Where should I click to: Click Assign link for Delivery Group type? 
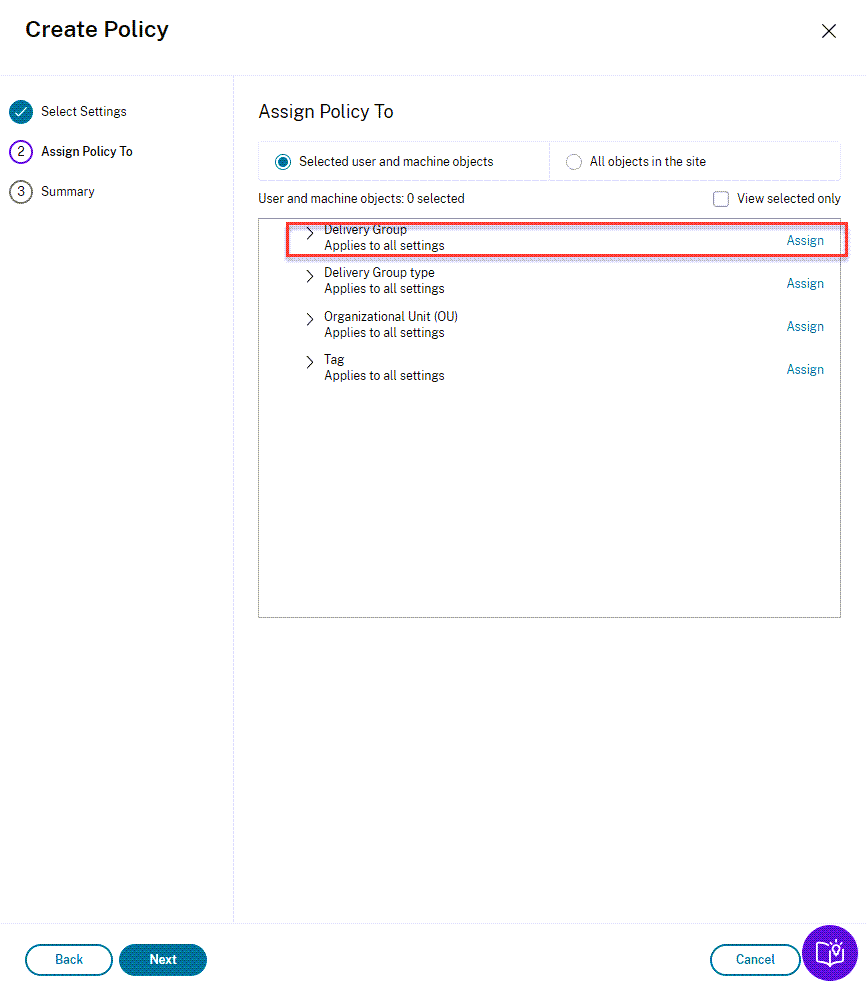805,284
